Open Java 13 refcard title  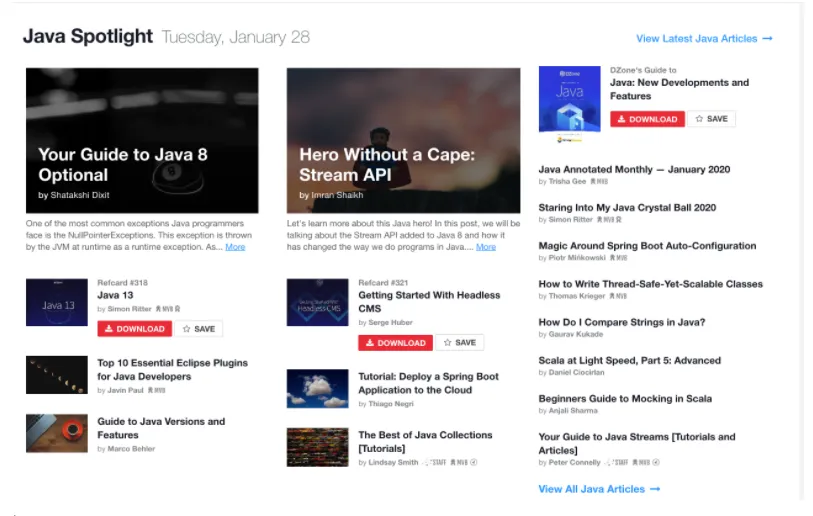[115, 295]
